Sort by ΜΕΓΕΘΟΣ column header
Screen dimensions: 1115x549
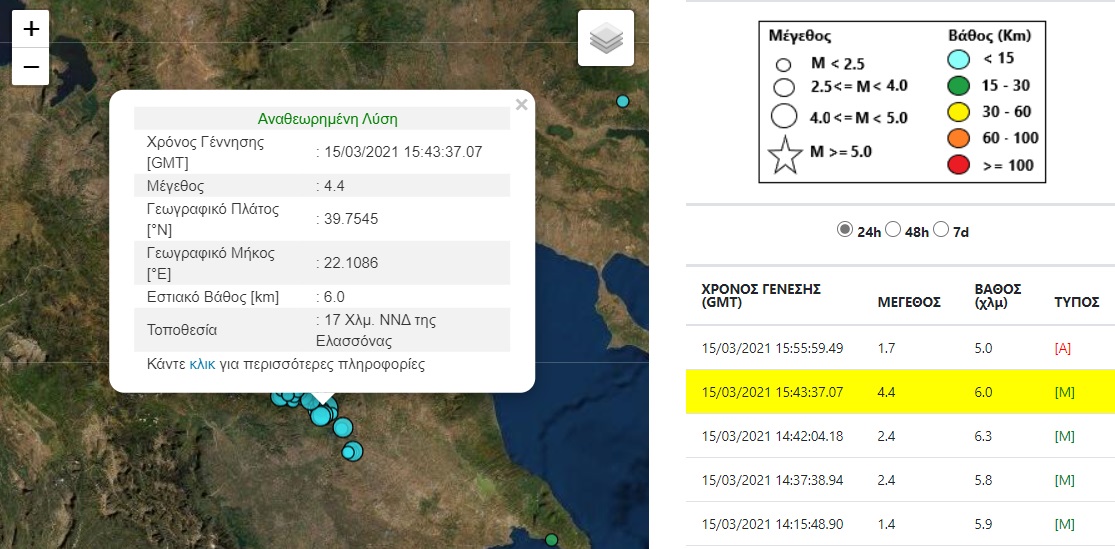(x=908, y=302)
